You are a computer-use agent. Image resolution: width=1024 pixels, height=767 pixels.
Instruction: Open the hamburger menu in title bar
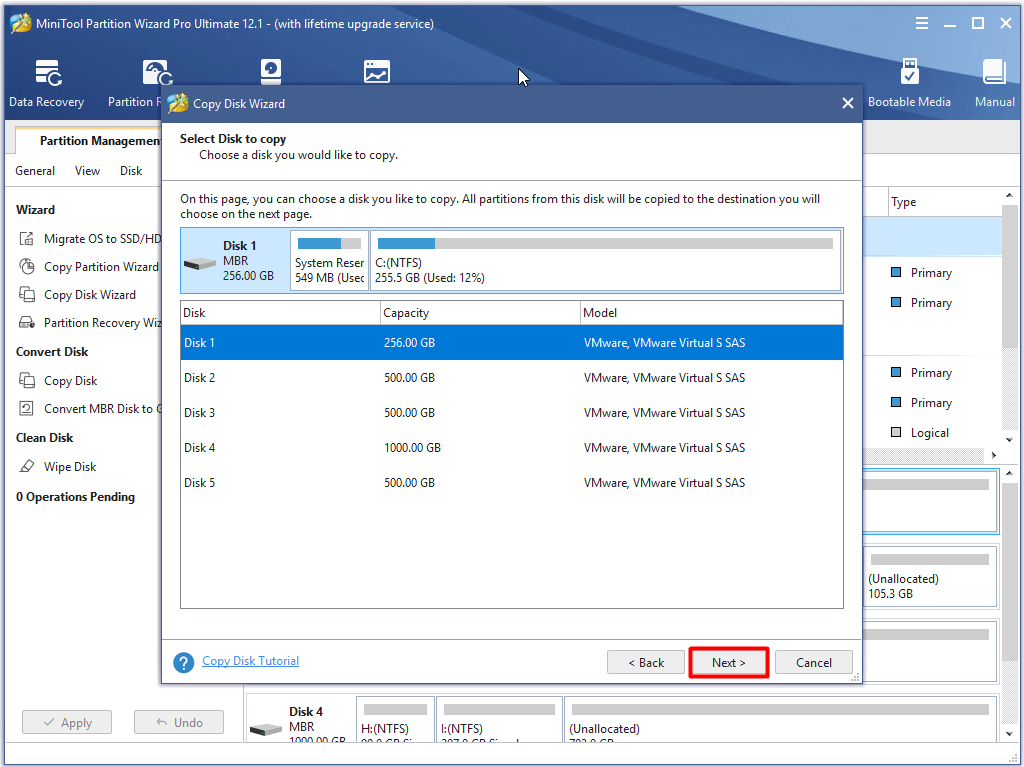[x=921, y=24]
